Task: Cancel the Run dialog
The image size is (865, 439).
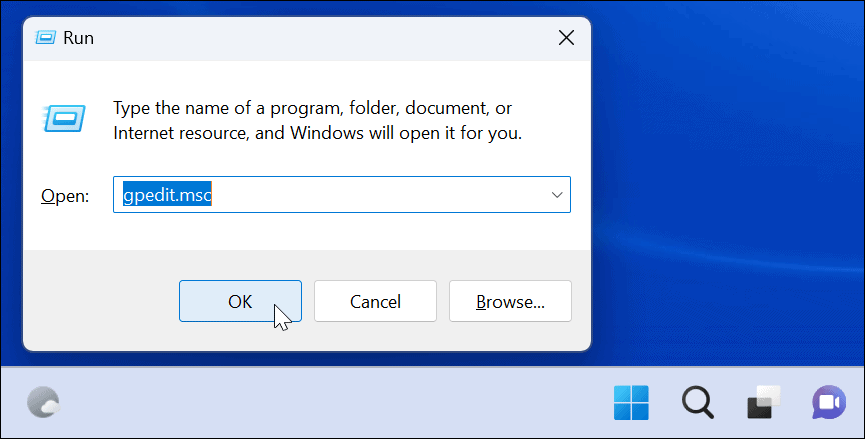Action: tap(375, 301)
